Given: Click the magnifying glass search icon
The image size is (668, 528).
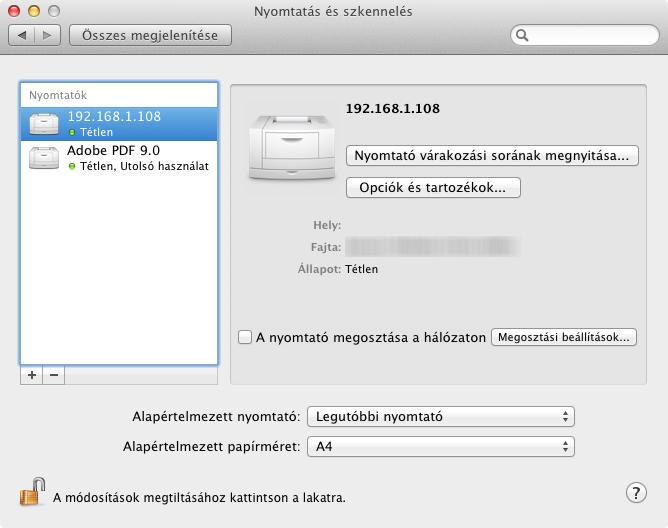Looking at the screenshot, I should [x=522, y=35].
